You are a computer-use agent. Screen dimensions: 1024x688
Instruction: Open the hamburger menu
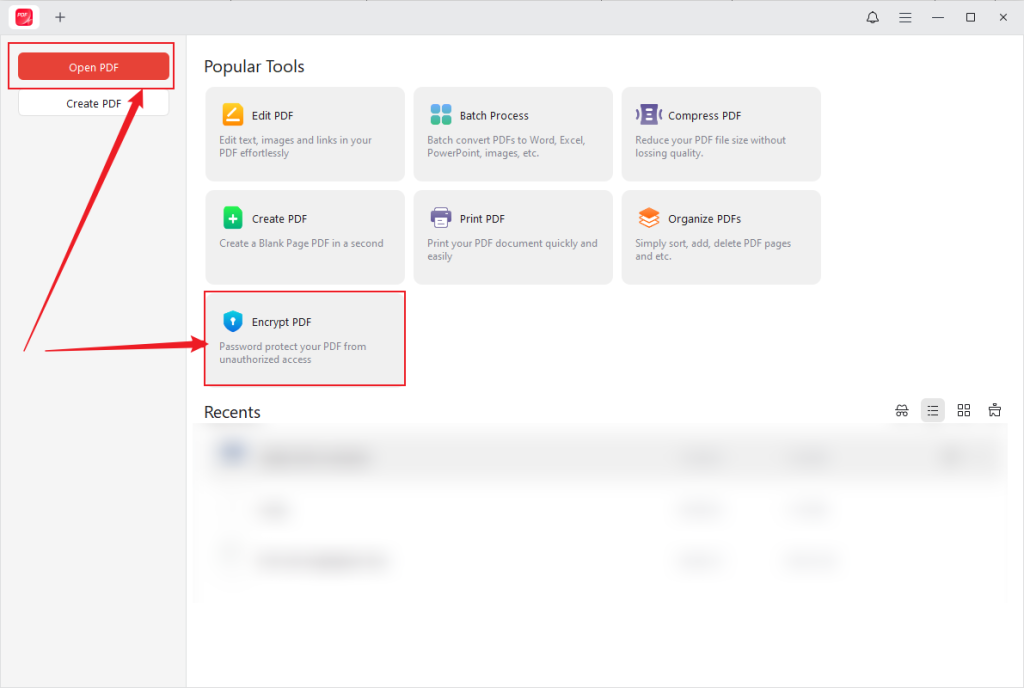(x=905, y=17)
